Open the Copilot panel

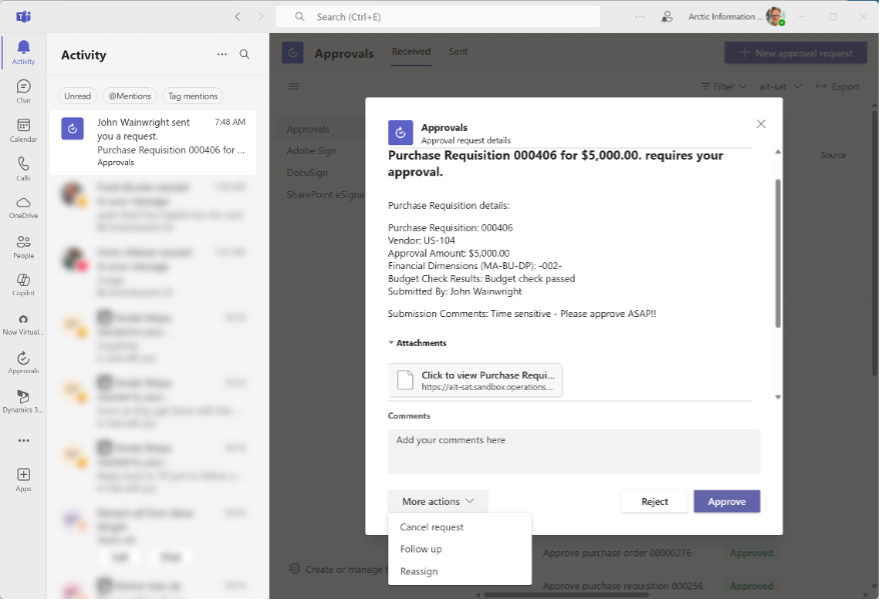[x=23, y=283]
